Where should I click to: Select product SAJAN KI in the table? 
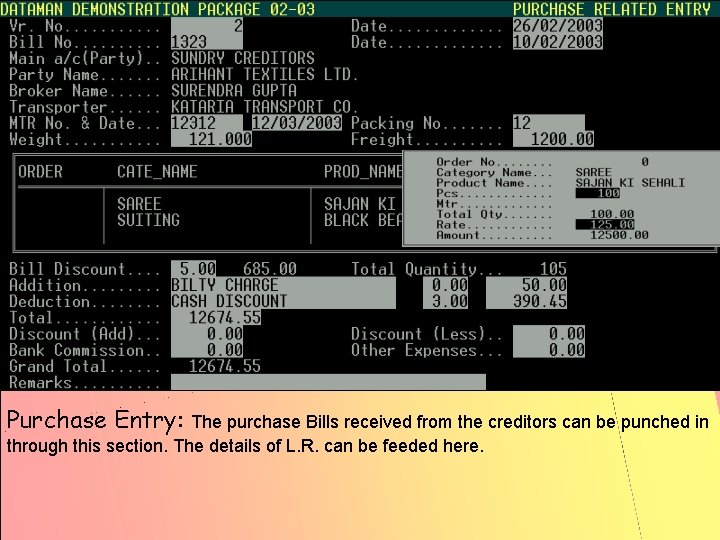point(360,204)
